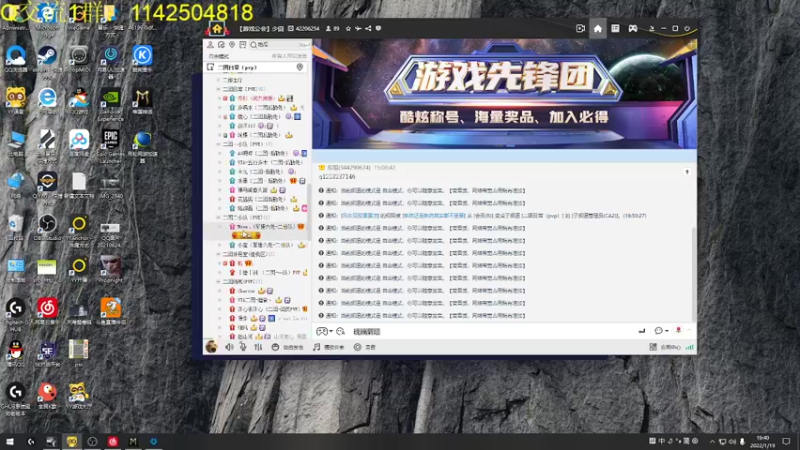Send message with the enter arrow icon
Screen dimensions: 800x450
click(642, 331)
